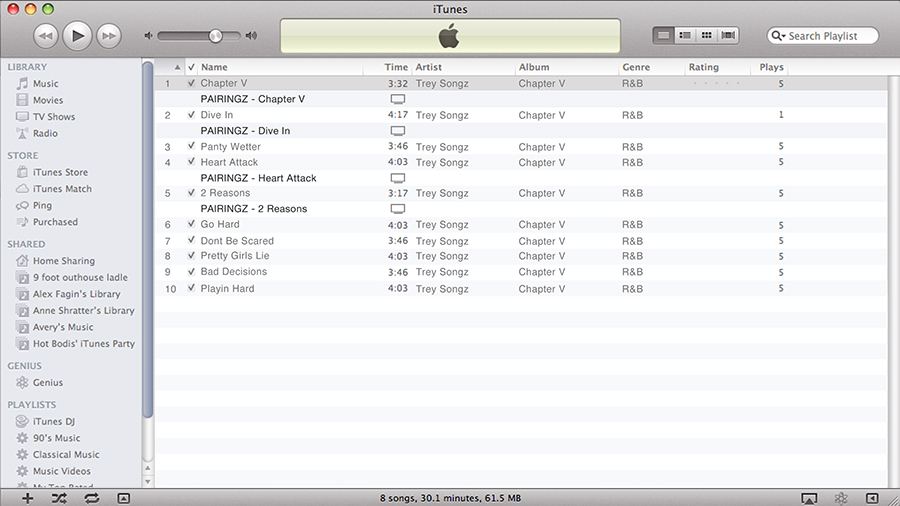900x506 pixels.
Task: Uncheck the Heart Attack checkbox
Action: (191, 162)
